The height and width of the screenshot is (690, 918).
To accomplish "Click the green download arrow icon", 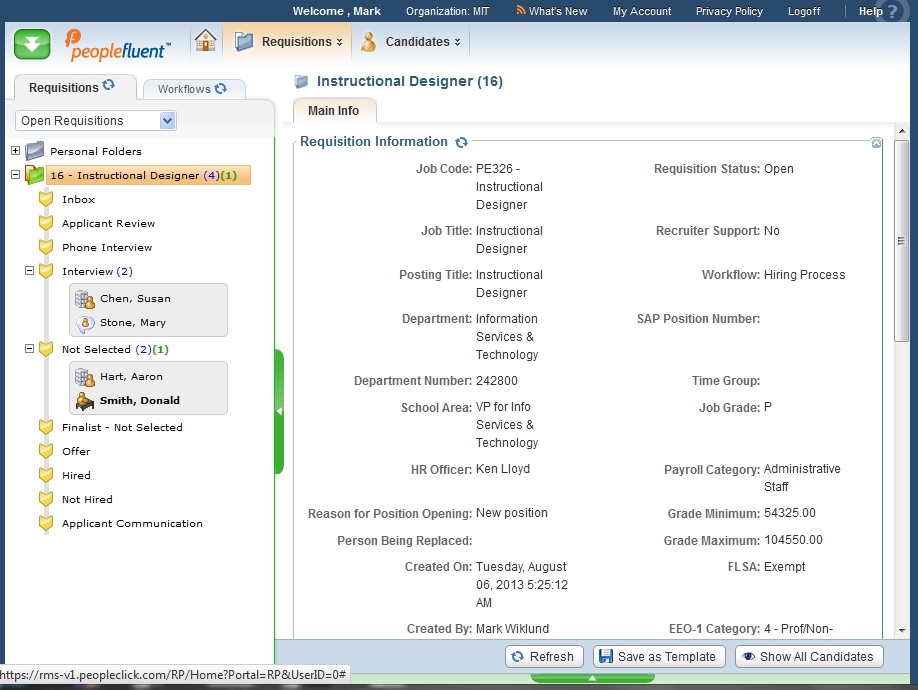I will [x=32, y=43].
